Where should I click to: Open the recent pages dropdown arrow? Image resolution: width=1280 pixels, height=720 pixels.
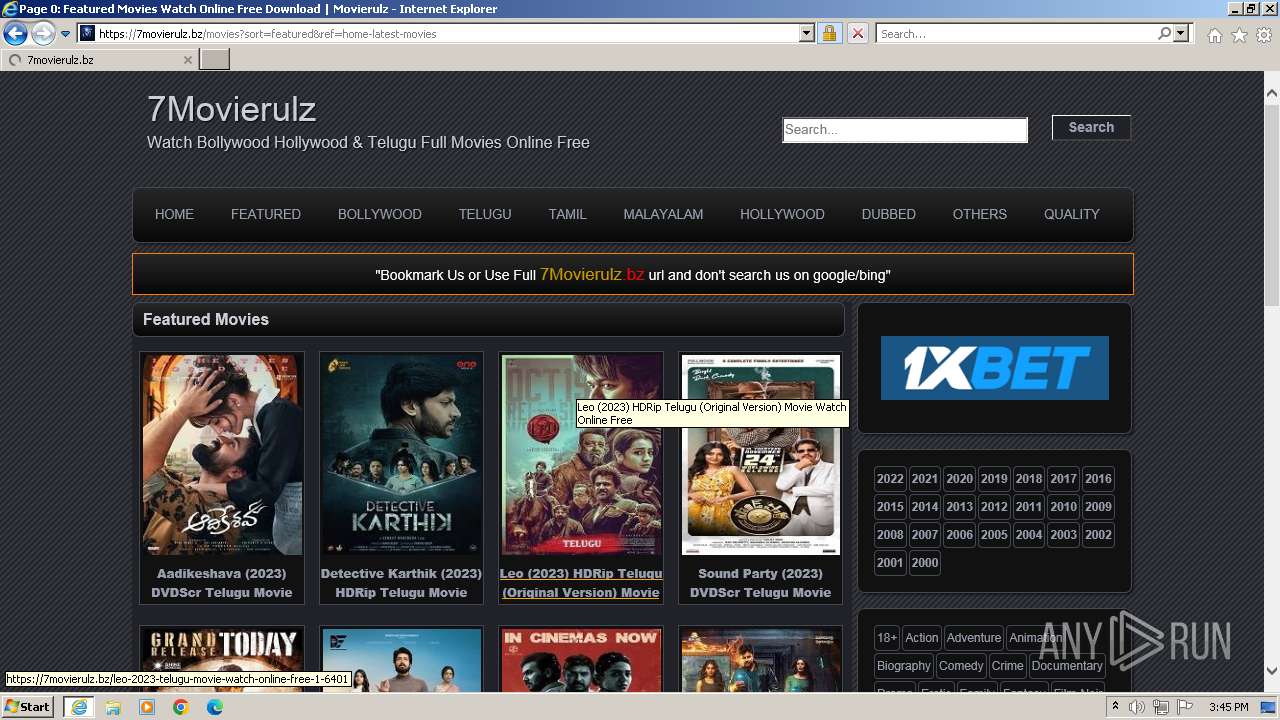point(66,34)
